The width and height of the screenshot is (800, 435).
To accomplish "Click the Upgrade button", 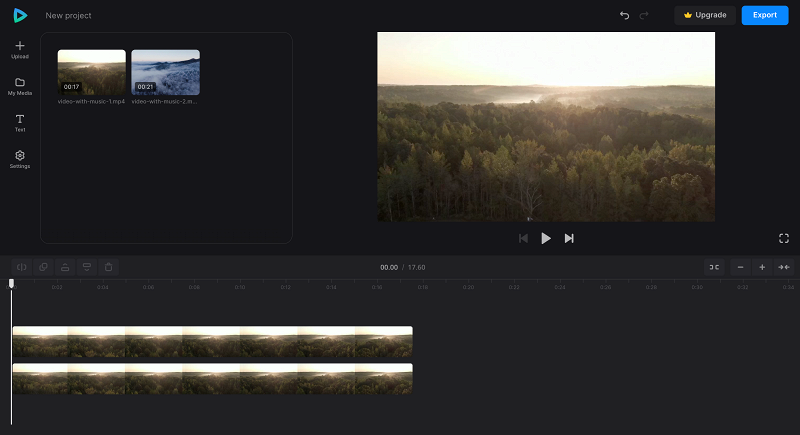I will pyautogui.click(x=705, y=15).
